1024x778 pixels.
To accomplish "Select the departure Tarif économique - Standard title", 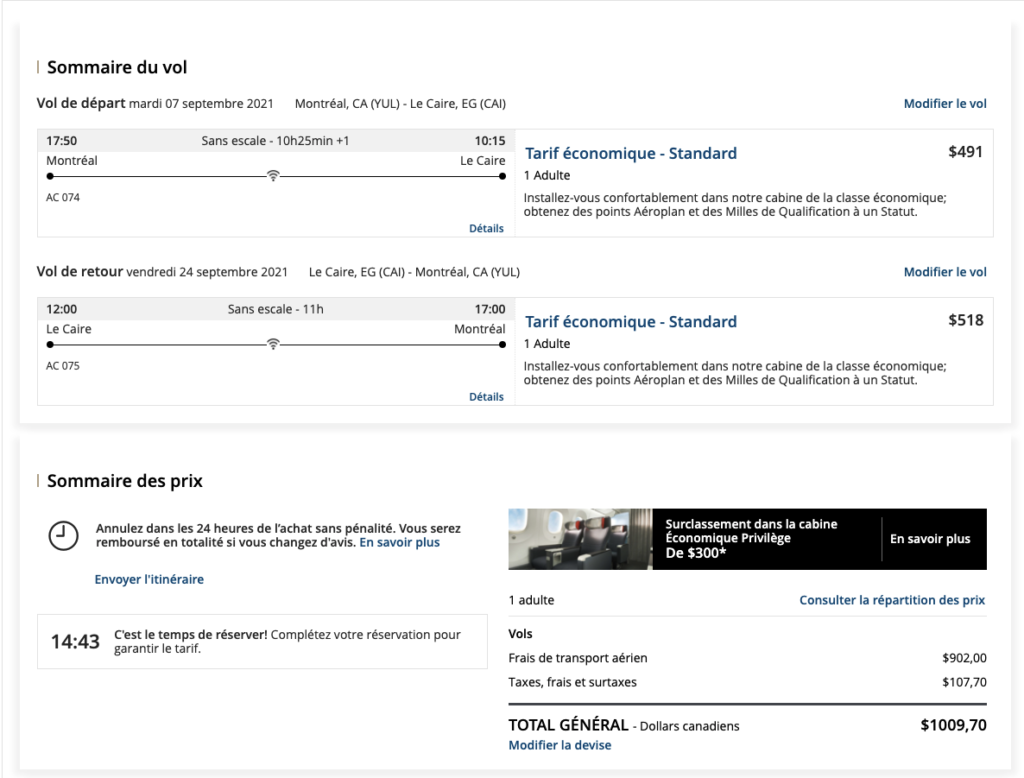I will (630, 154).
